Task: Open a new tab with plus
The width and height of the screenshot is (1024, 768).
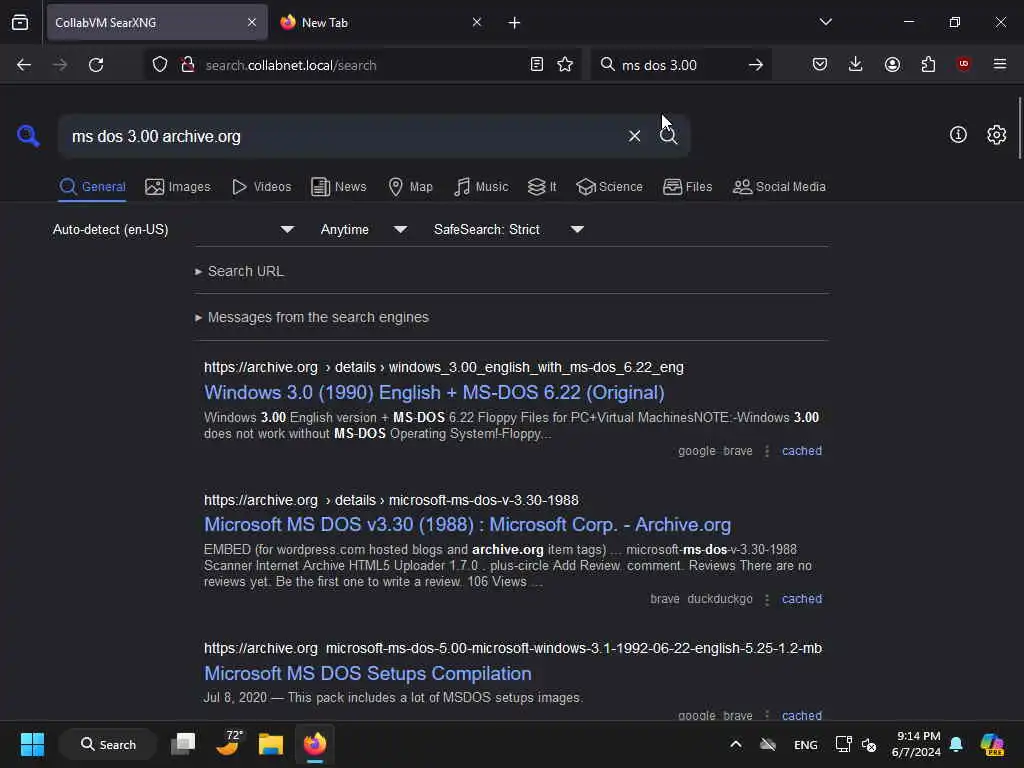Action: (514, 23)
